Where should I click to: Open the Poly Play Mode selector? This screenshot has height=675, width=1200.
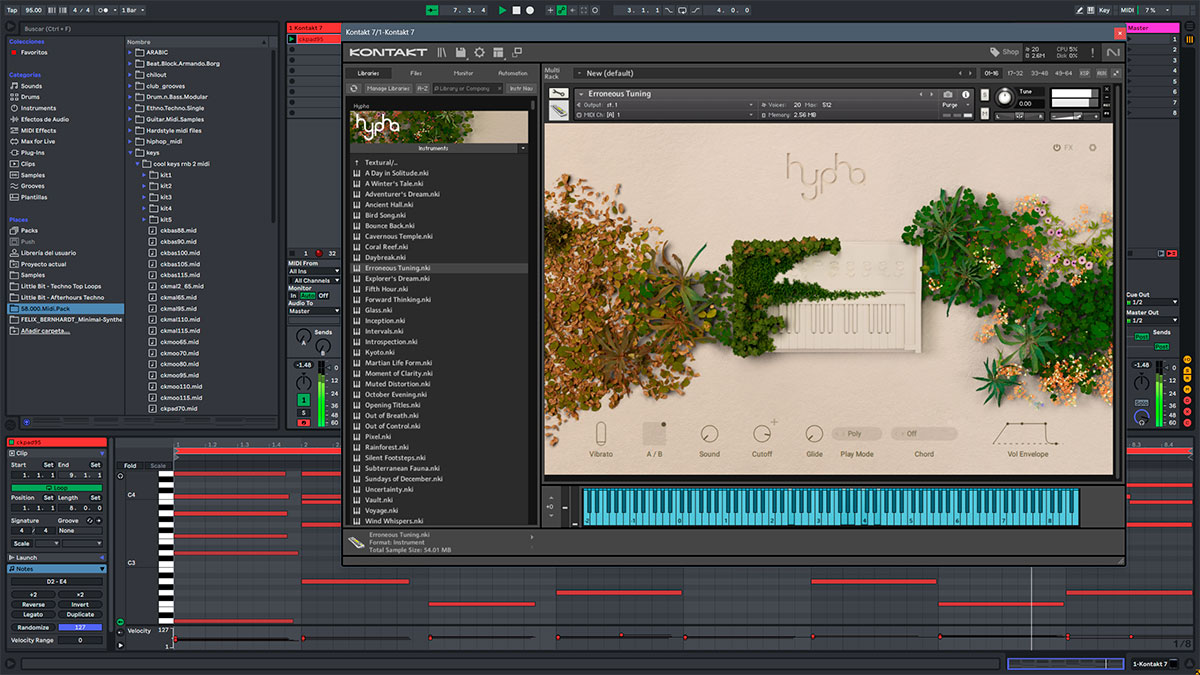[856, 434]
